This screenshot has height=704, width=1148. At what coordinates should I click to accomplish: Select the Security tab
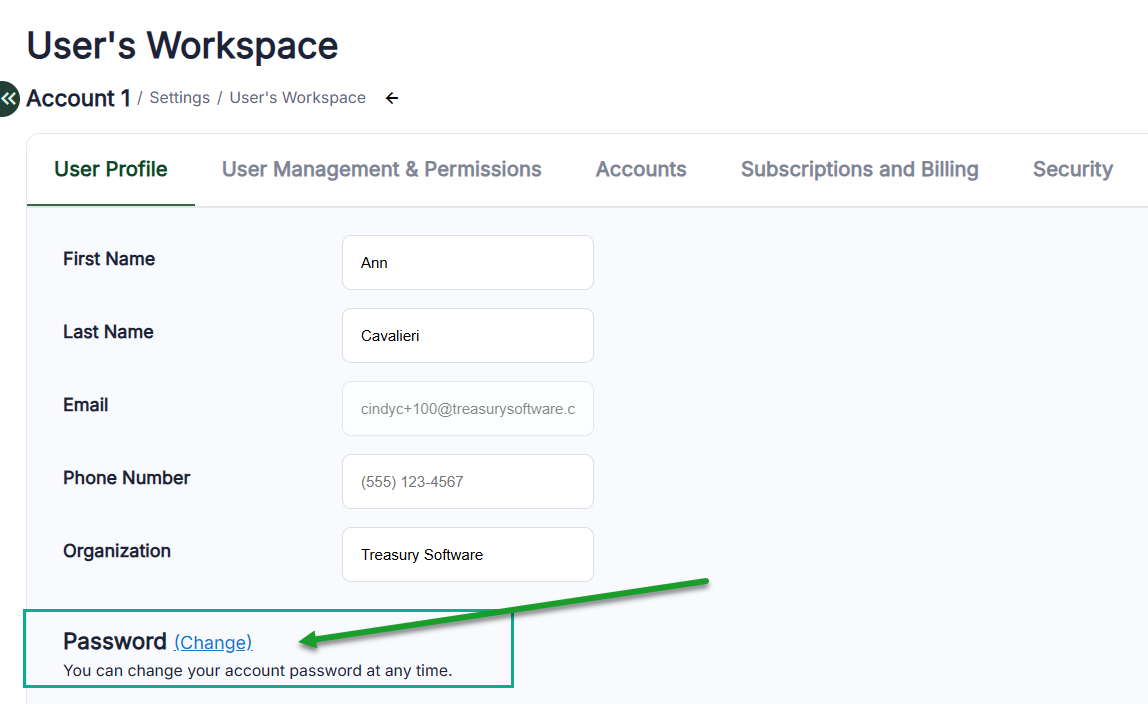1072,169
